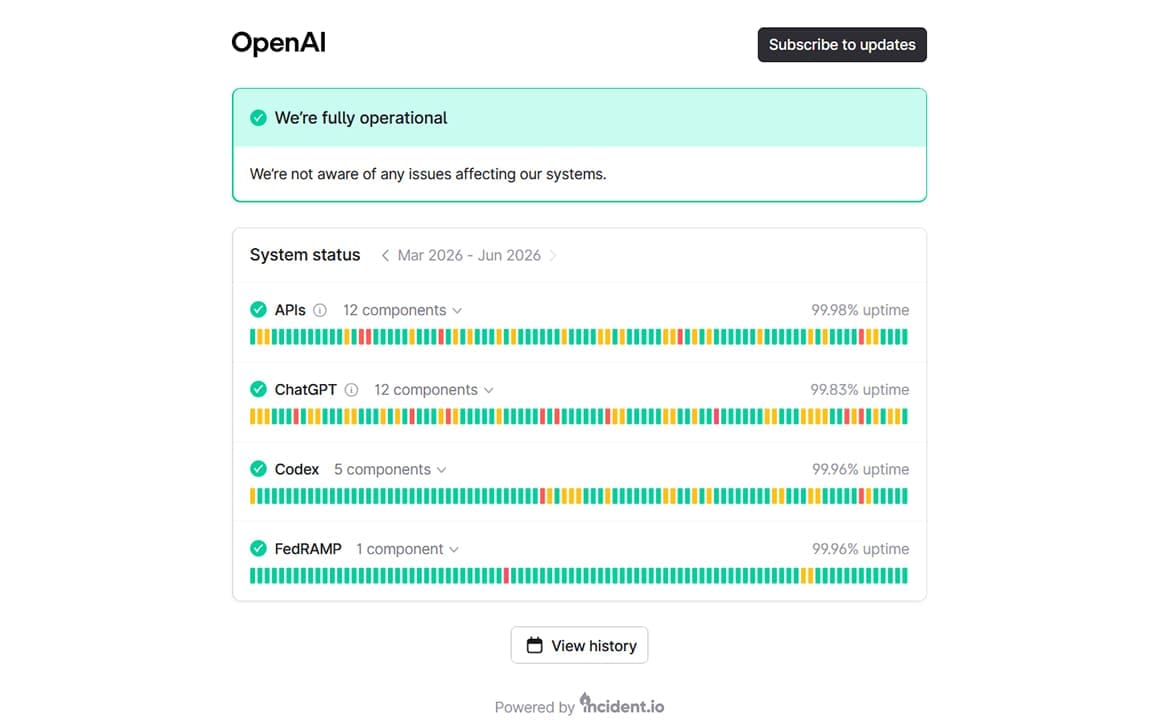Expand ChatGPT 12 components list
The width and height of the screenshot is (1157, 720).
pos(434,390)
